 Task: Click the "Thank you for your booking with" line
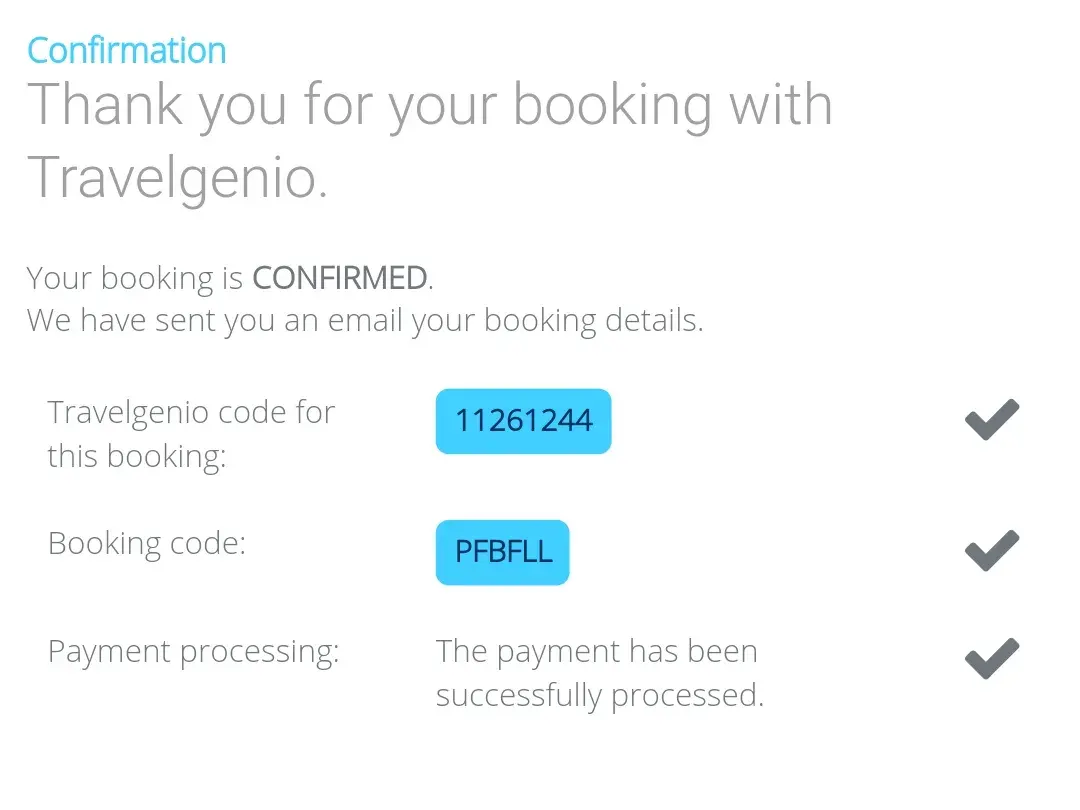click(x=430, y=105)
